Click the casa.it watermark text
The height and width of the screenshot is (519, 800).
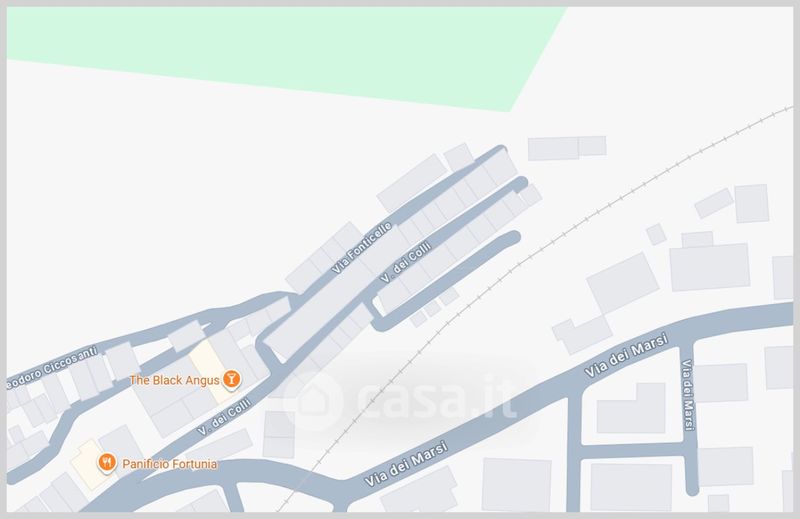tap(435, 399)
